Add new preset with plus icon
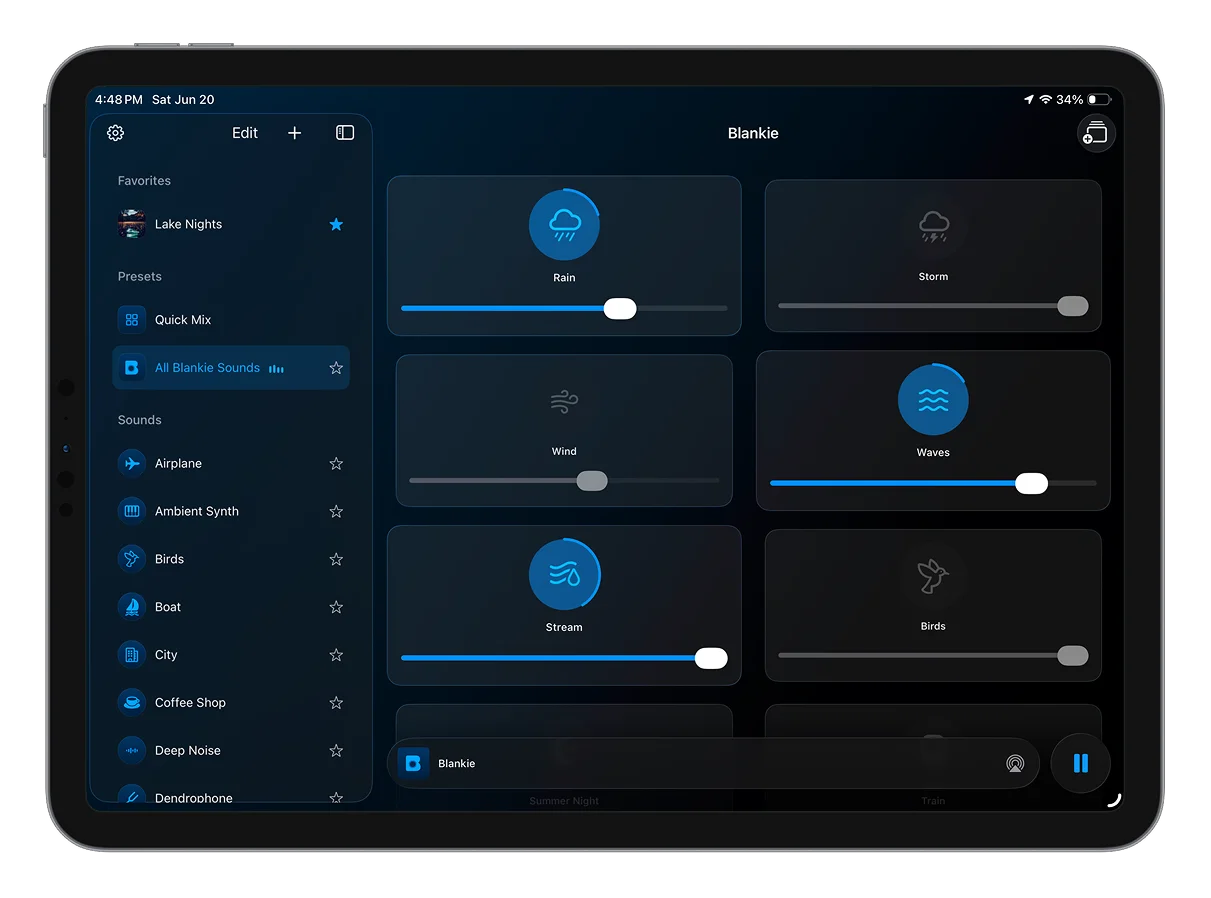1211x898 pixels. click(294, 133)
